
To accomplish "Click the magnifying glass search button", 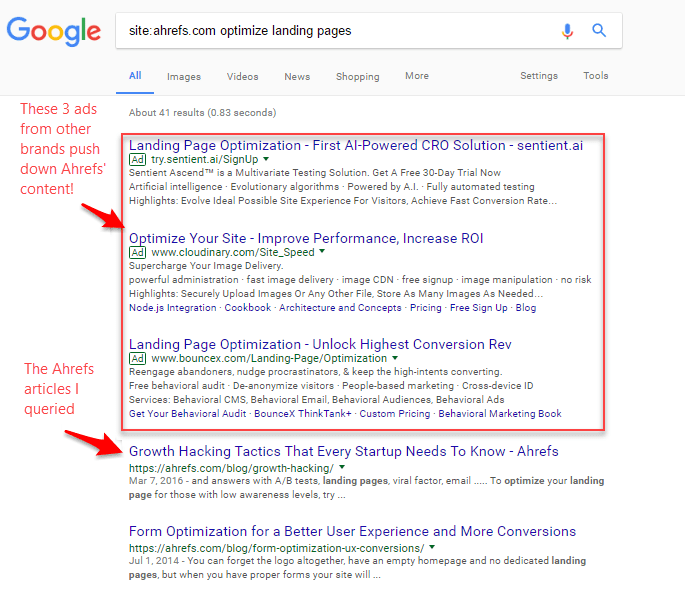I will point(600,31).
